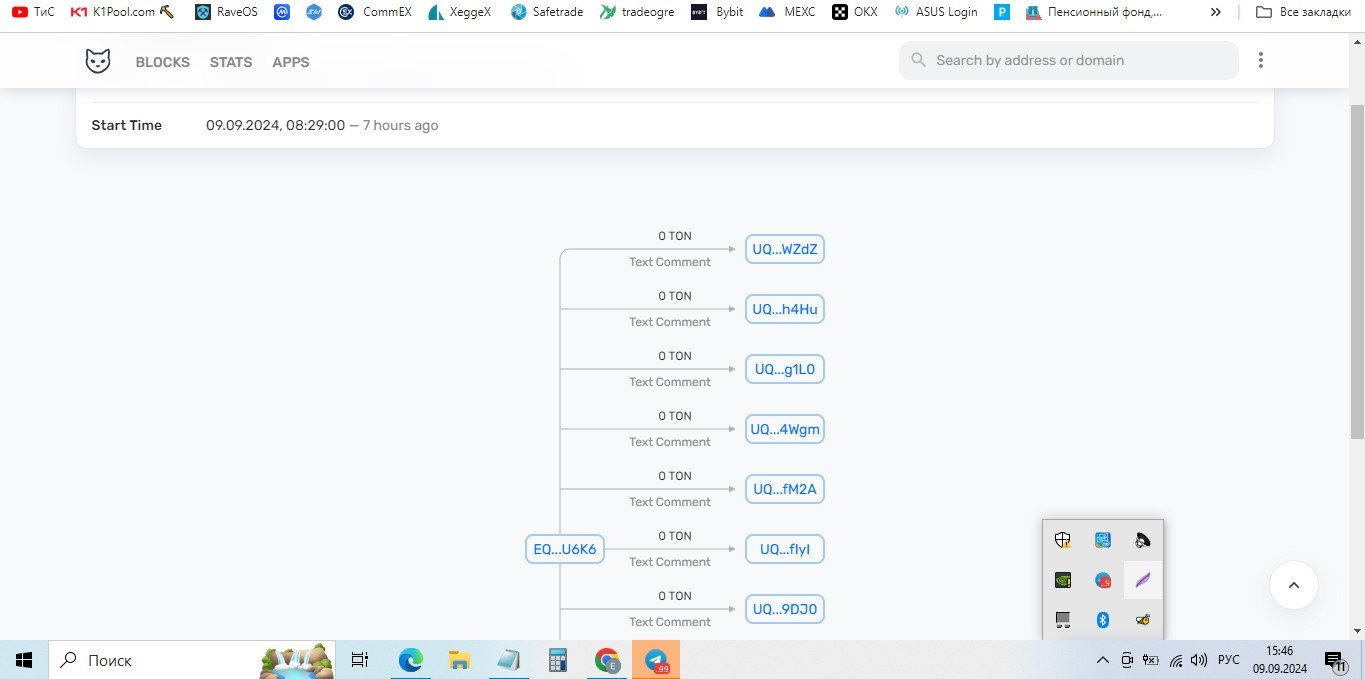Expand the bookmarks overflow chevron
Image resolution: width=1365 pixels, height=679 pixels.
[1215, 13]
